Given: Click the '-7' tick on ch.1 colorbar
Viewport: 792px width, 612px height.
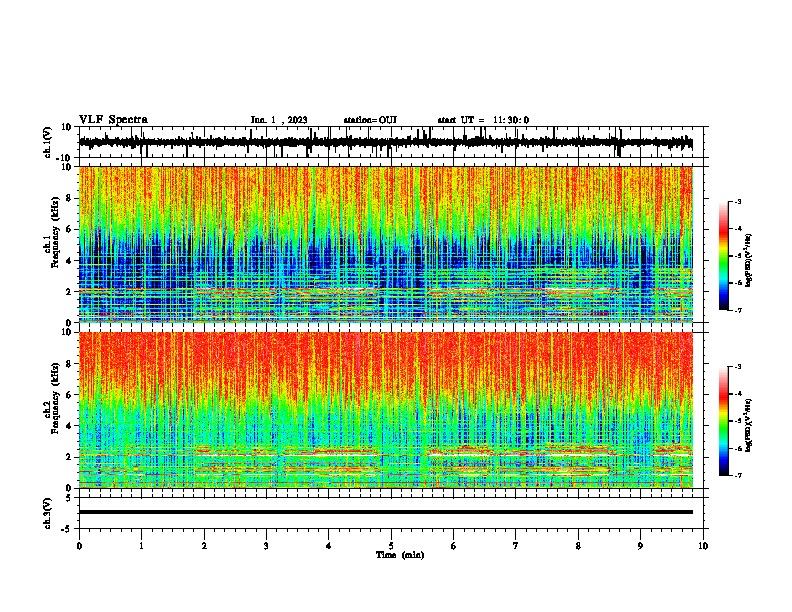Looking at the screenshot, I should click(737, 310).
